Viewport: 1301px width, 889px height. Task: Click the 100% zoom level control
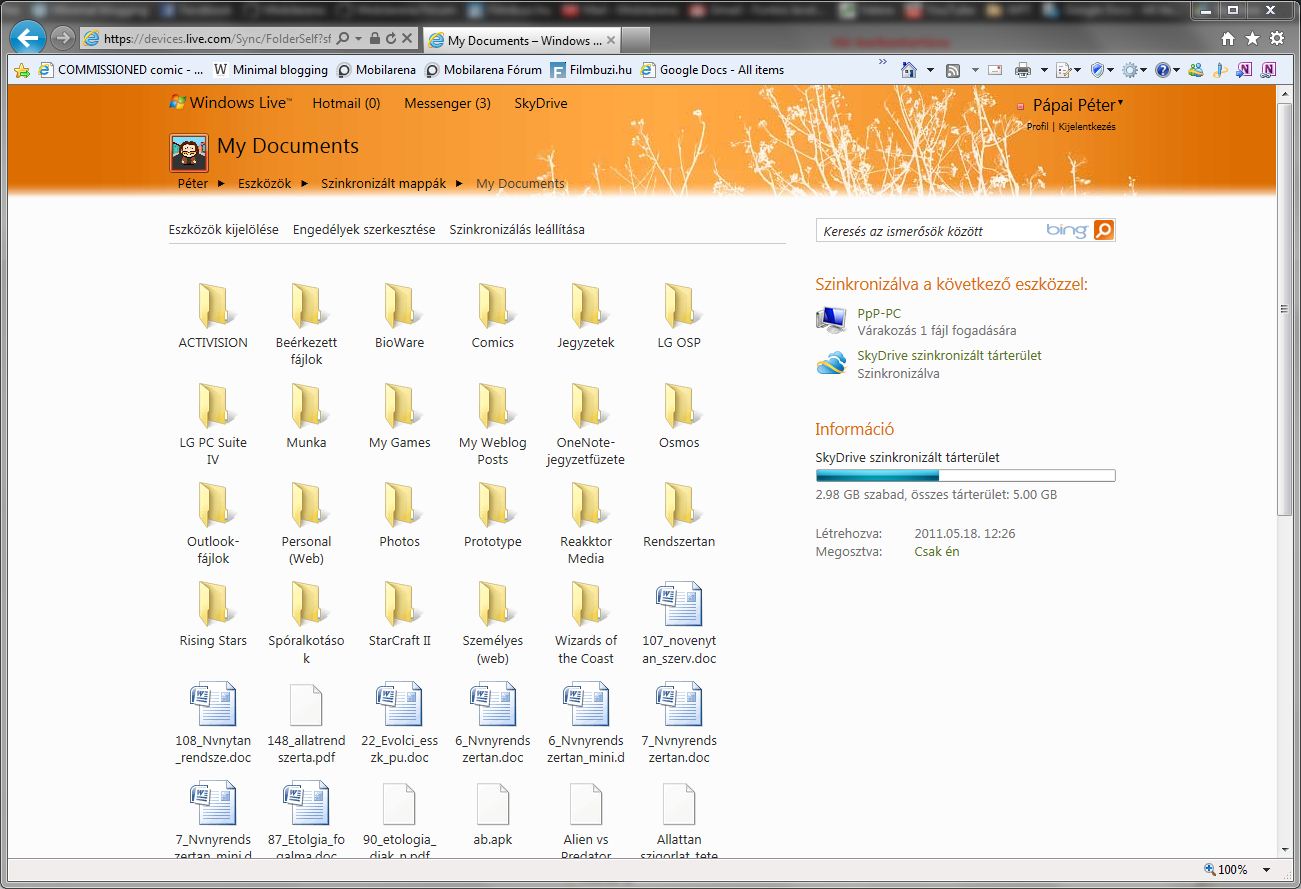pos(1237,870)
